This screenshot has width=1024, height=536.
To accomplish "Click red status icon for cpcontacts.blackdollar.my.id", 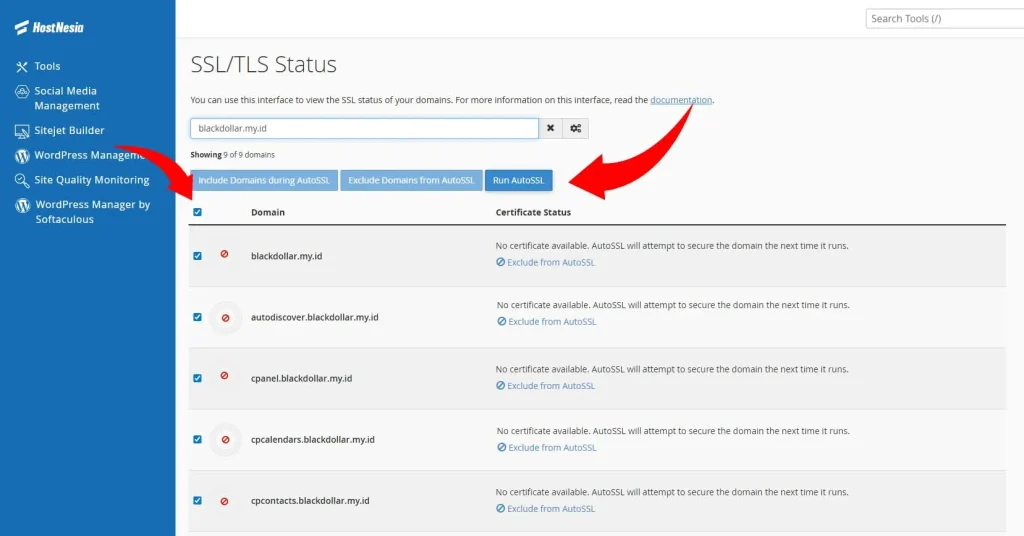I will coord(224,501).
